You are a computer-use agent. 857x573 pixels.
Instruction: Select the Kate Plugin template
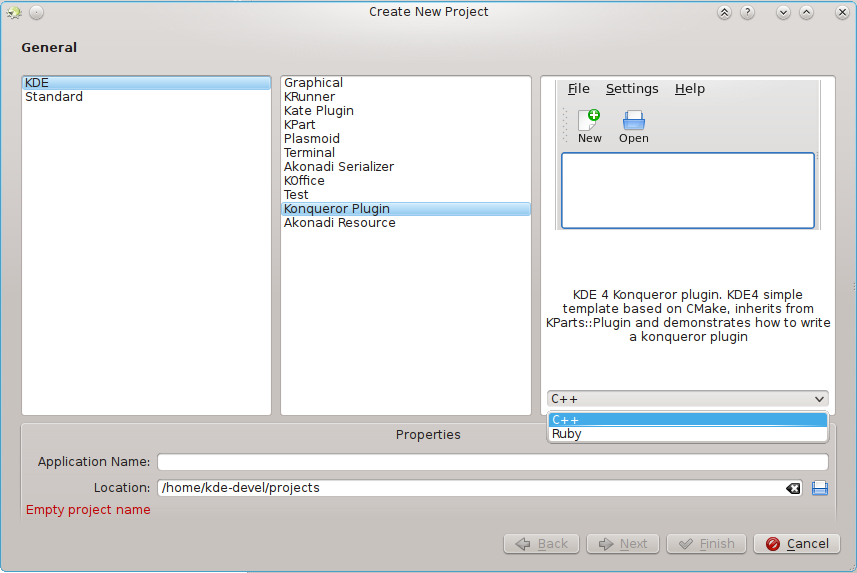pos(406,110)
